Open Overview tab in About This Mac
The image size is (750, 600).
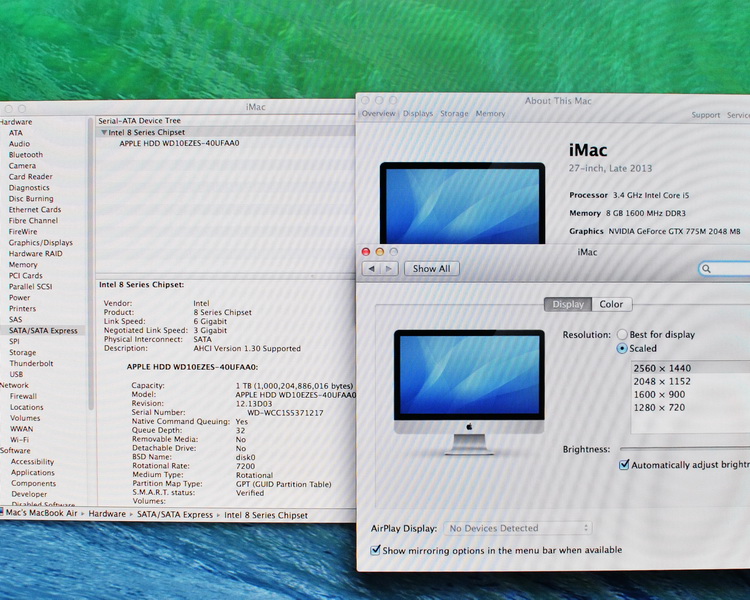click(x=378, y=113)
